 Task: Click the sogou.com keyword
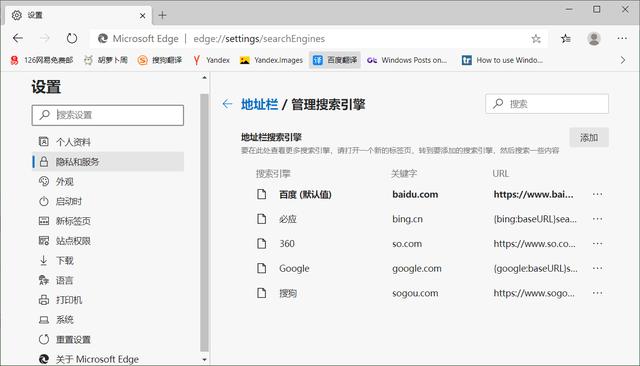[x=415, y=293]
